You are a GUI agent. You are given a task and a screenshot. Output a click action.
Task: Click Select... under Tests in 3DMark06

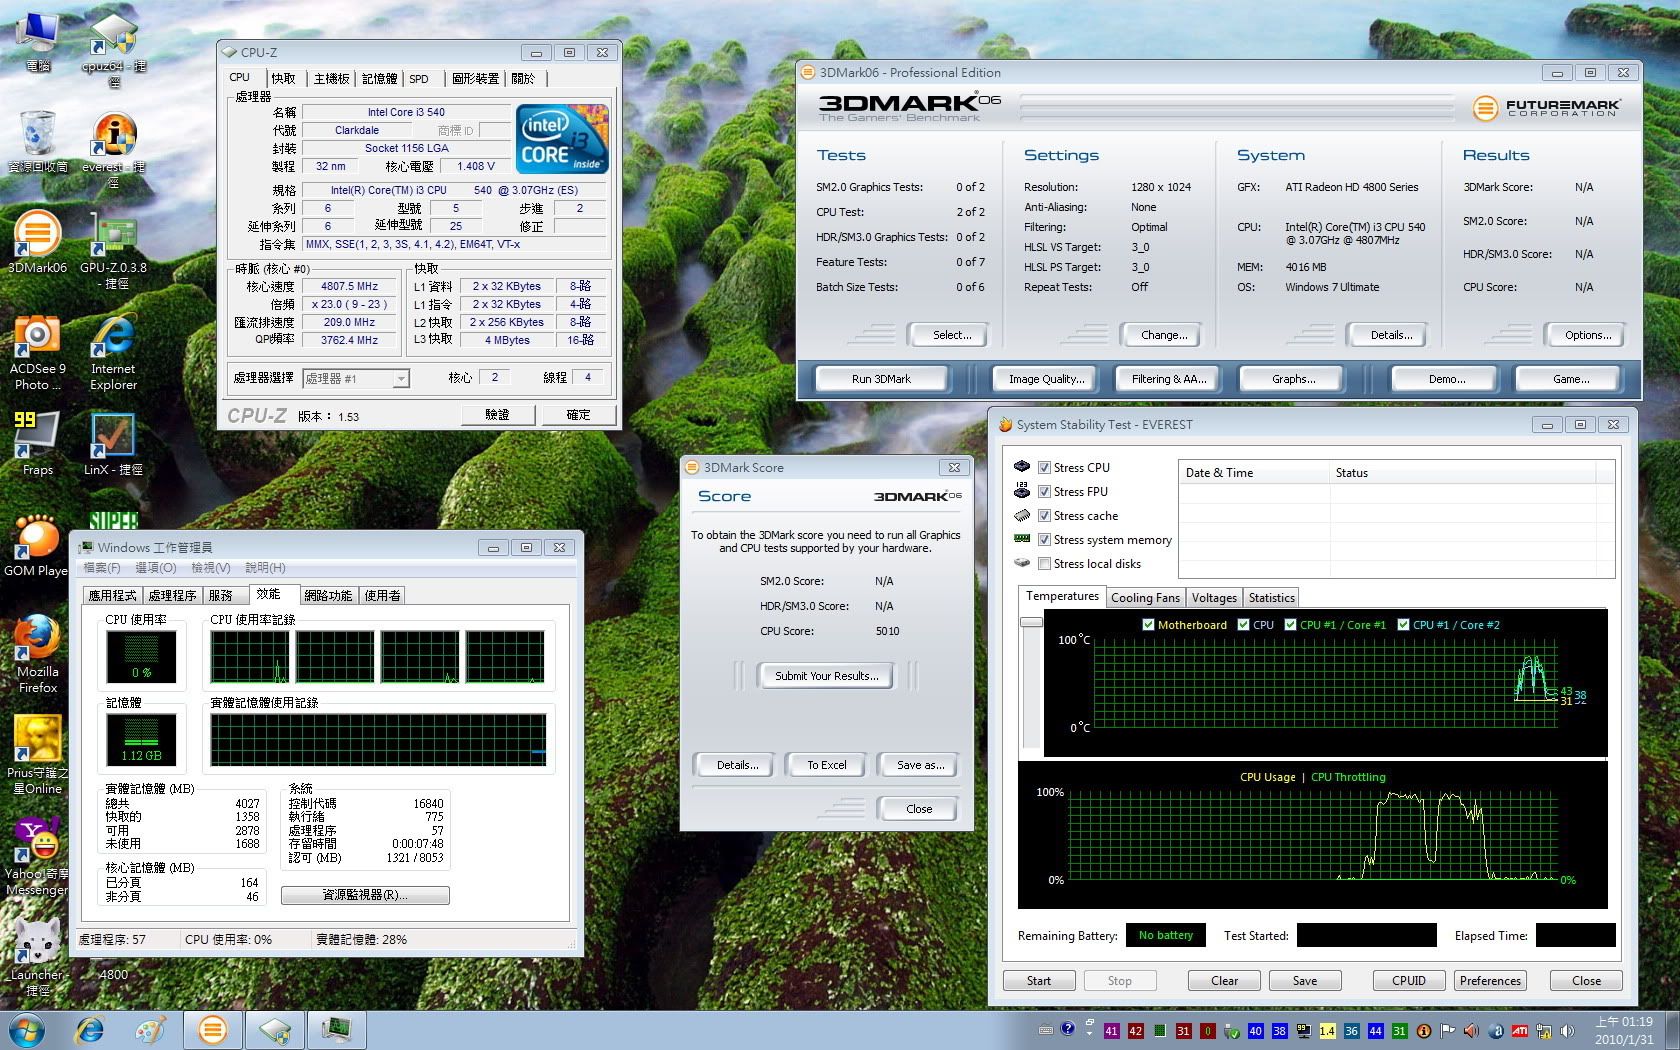[952, 335]
